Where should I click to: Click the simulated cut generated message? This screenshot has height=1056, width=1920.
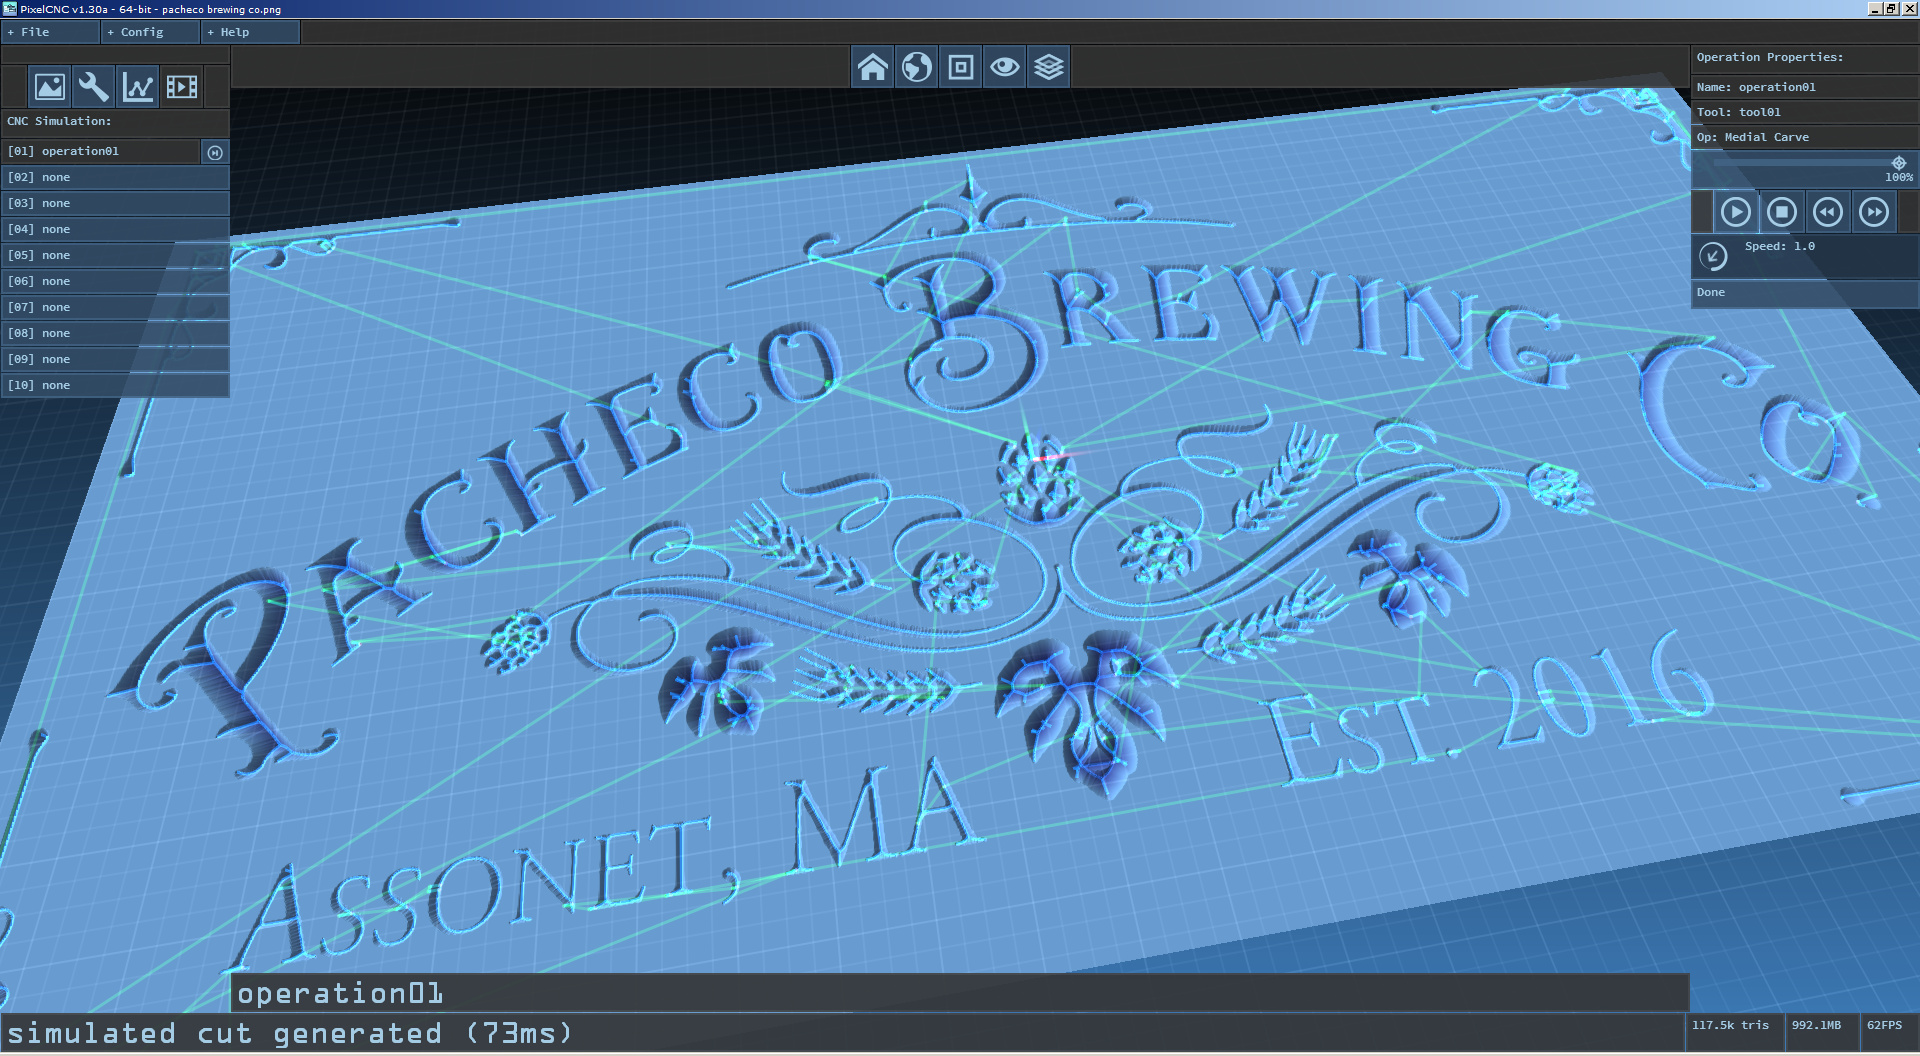(x=290, y=1033)
